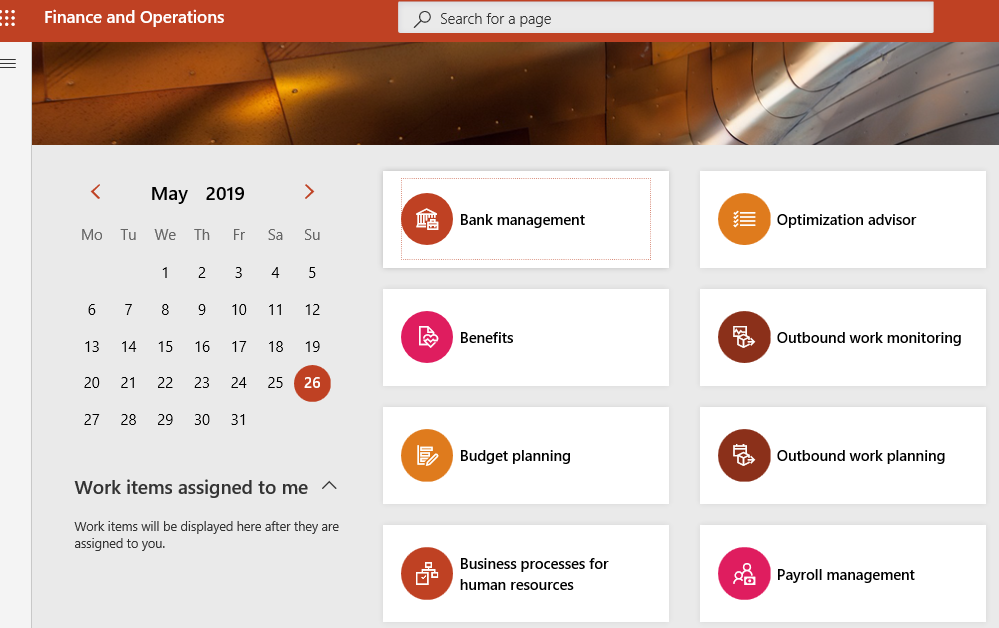
Task: Go to next month in calendar
Action: tap(309, 192)
